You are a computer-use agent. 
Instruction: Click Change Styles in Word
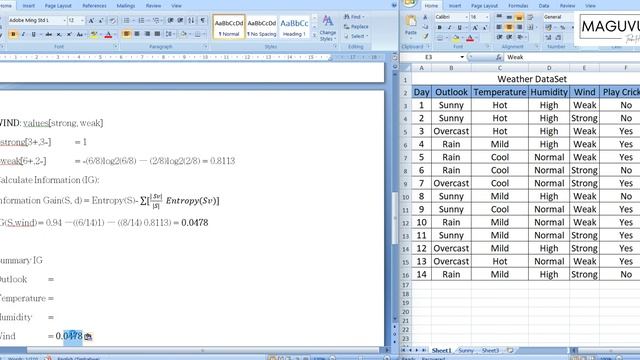pos(328,28)
